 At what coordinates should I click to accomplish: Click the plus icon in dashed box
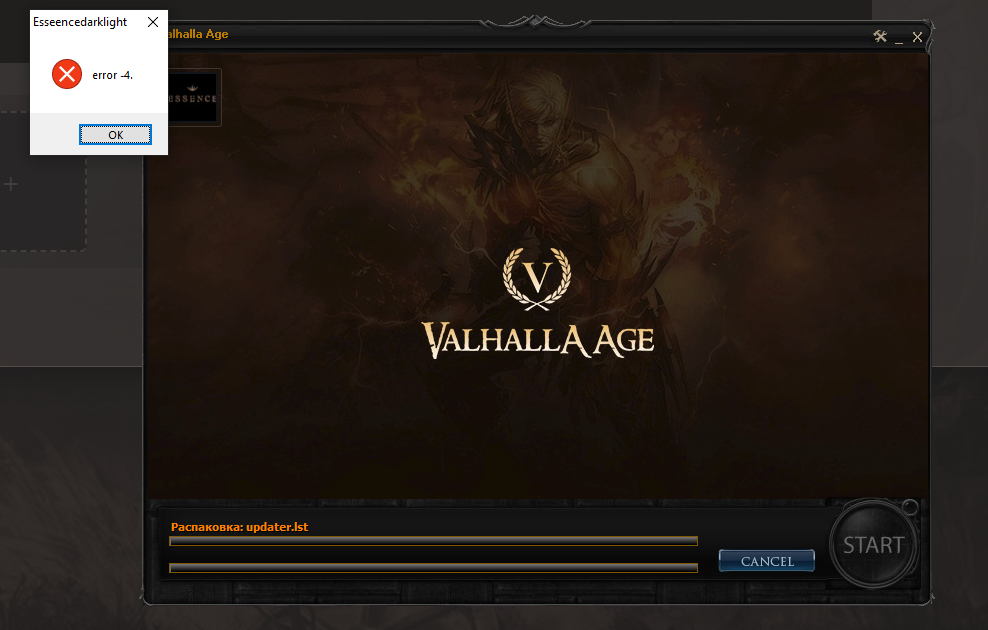(x=11, y=184)
